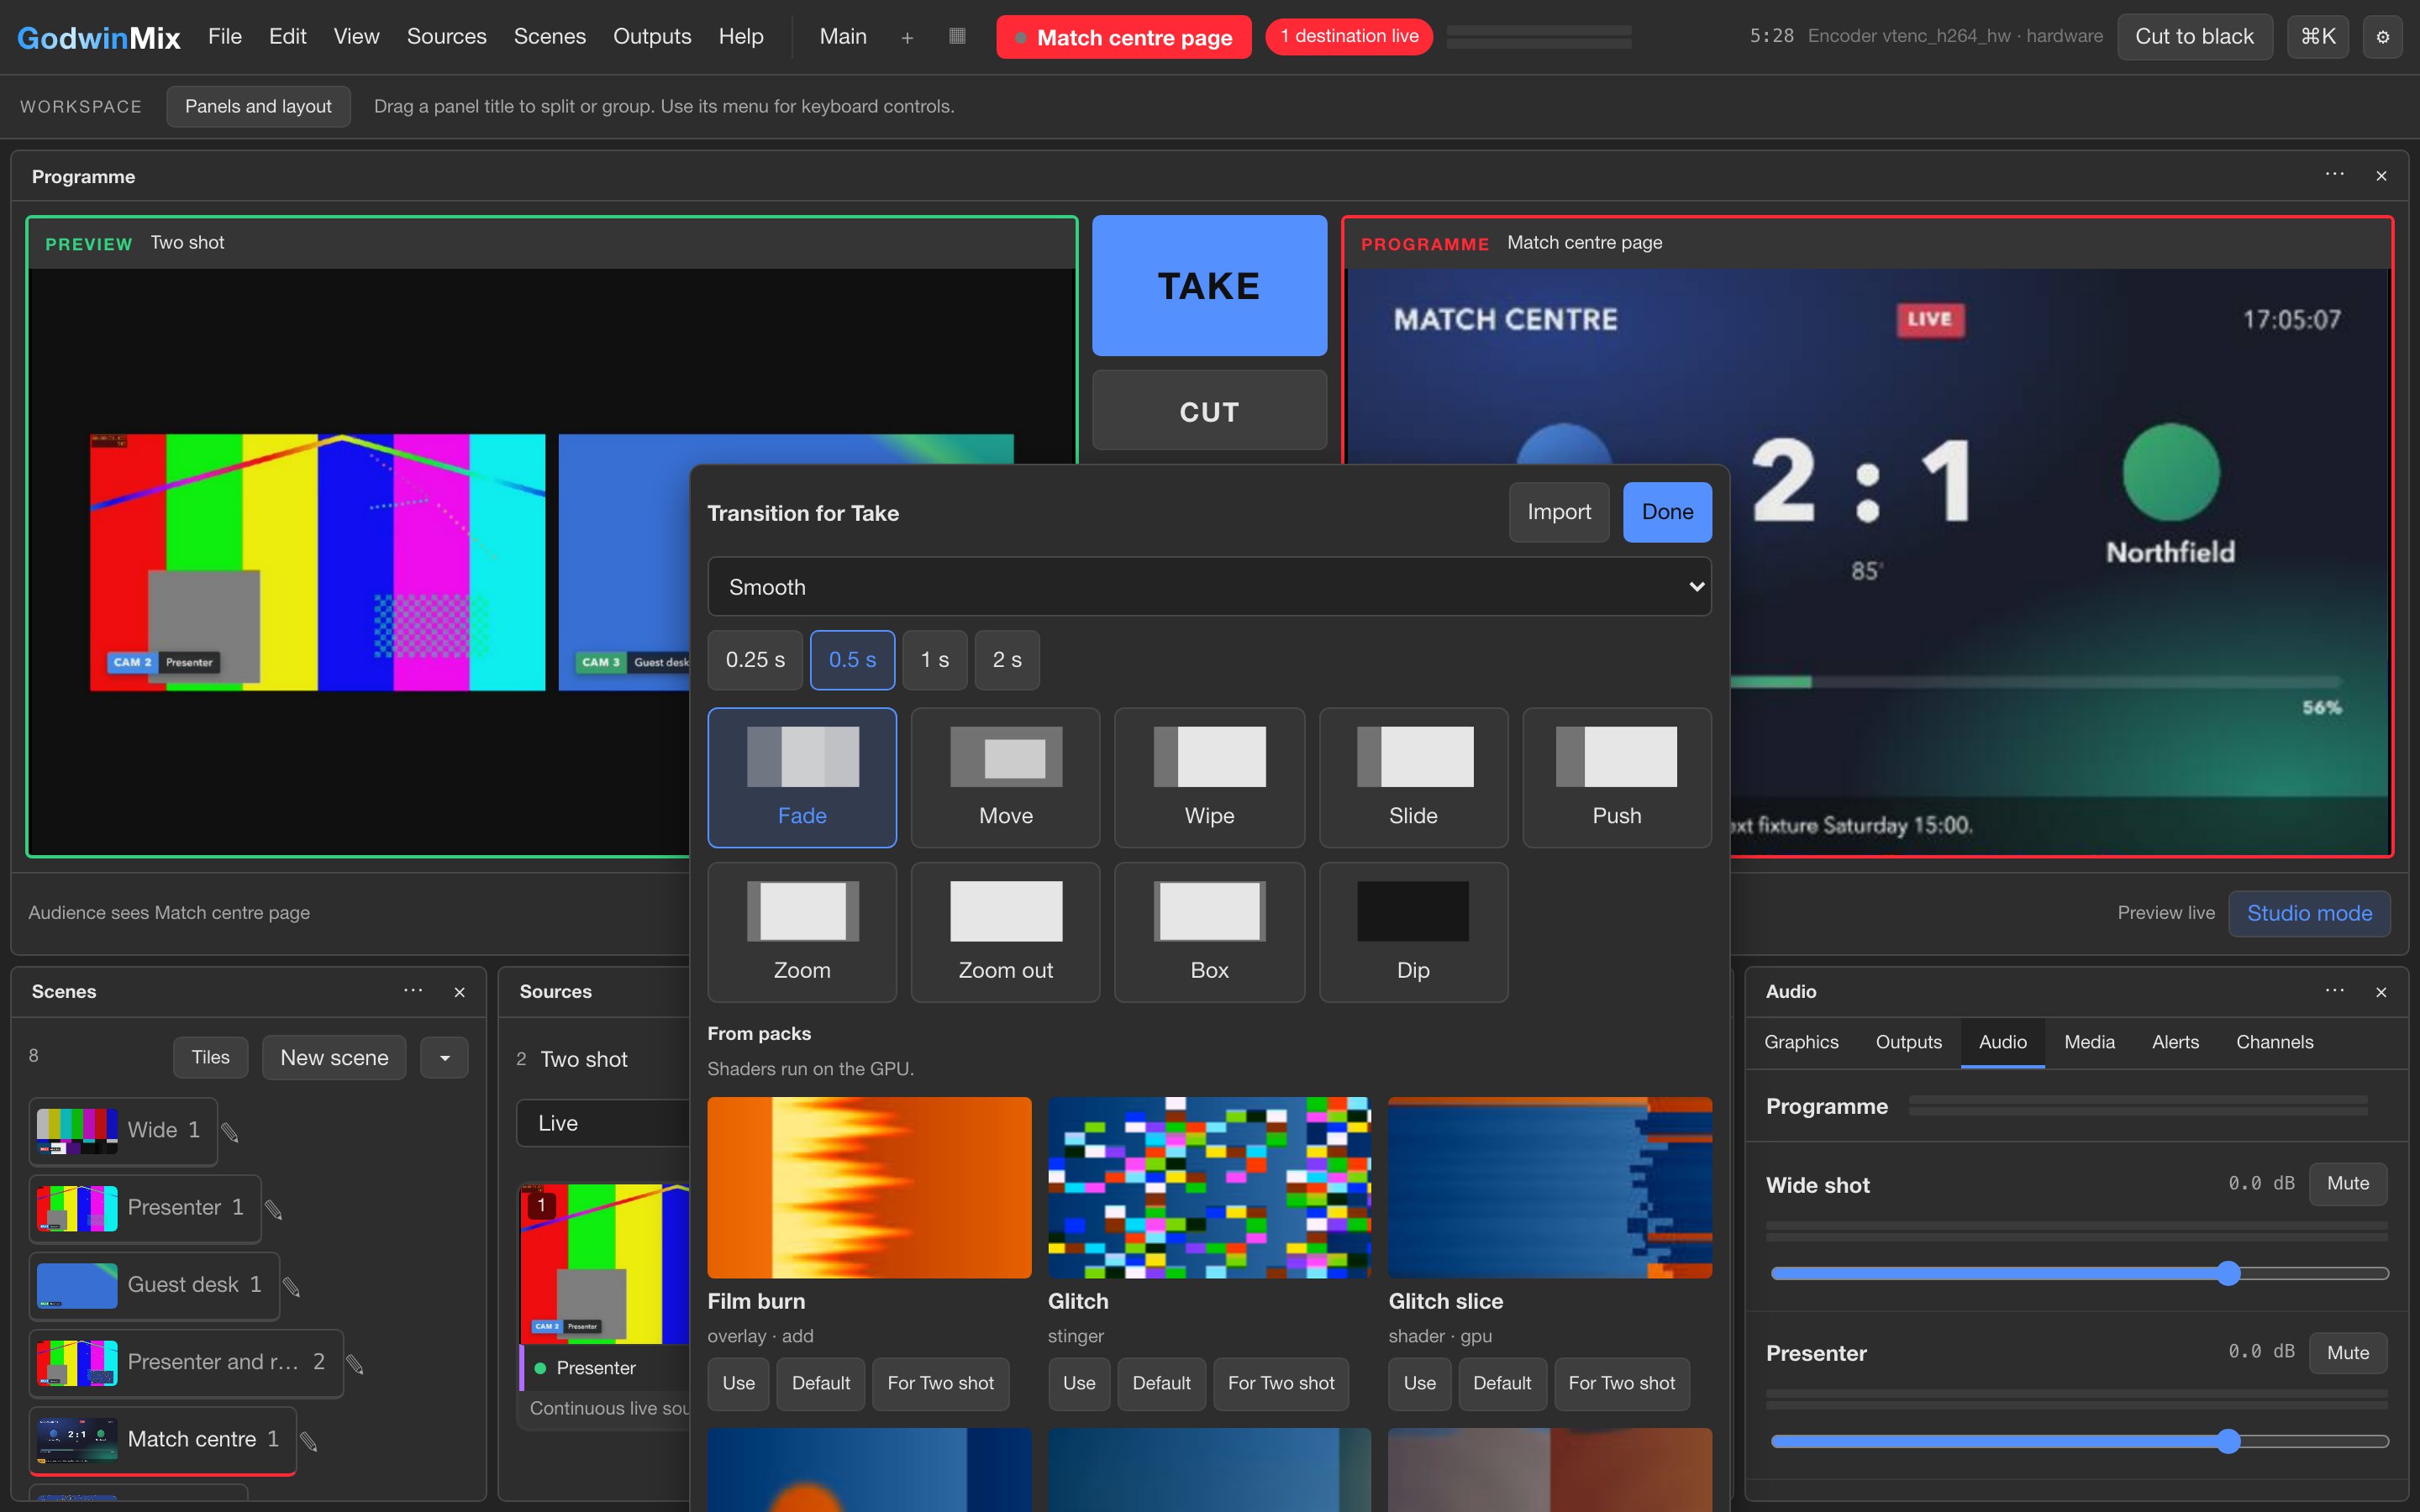Open the Smooth easing dropdown

tap(1209, 587)
